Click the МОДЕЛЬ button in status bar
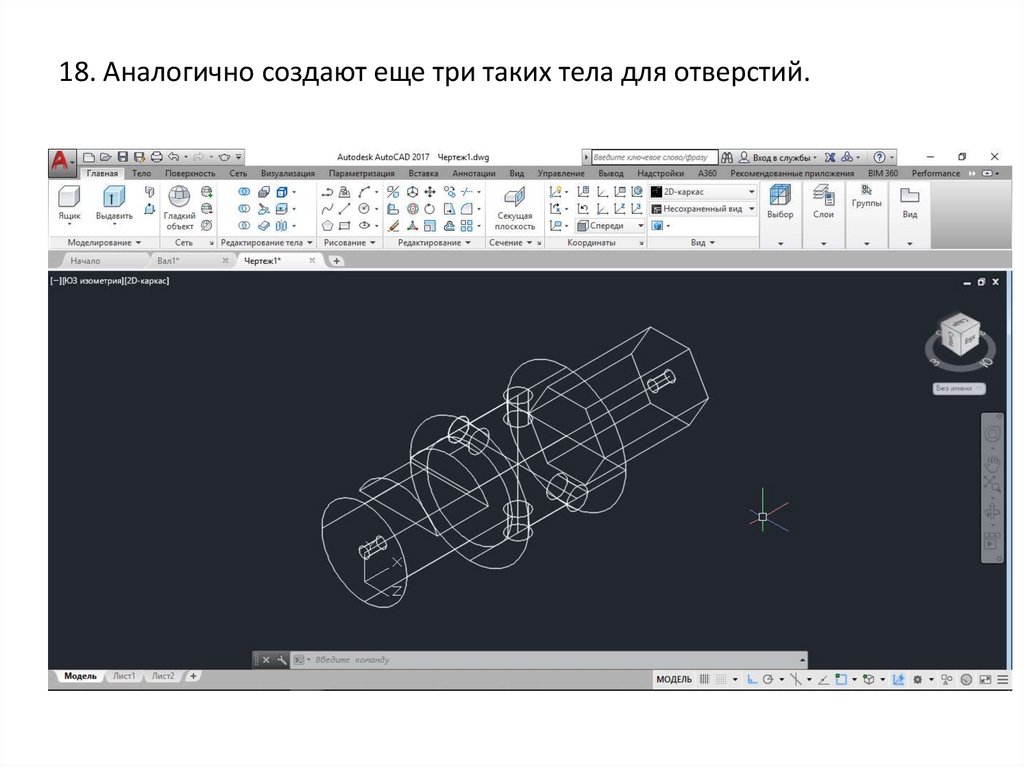This screenshot has height=767, width=1024. tap(673, 680)
